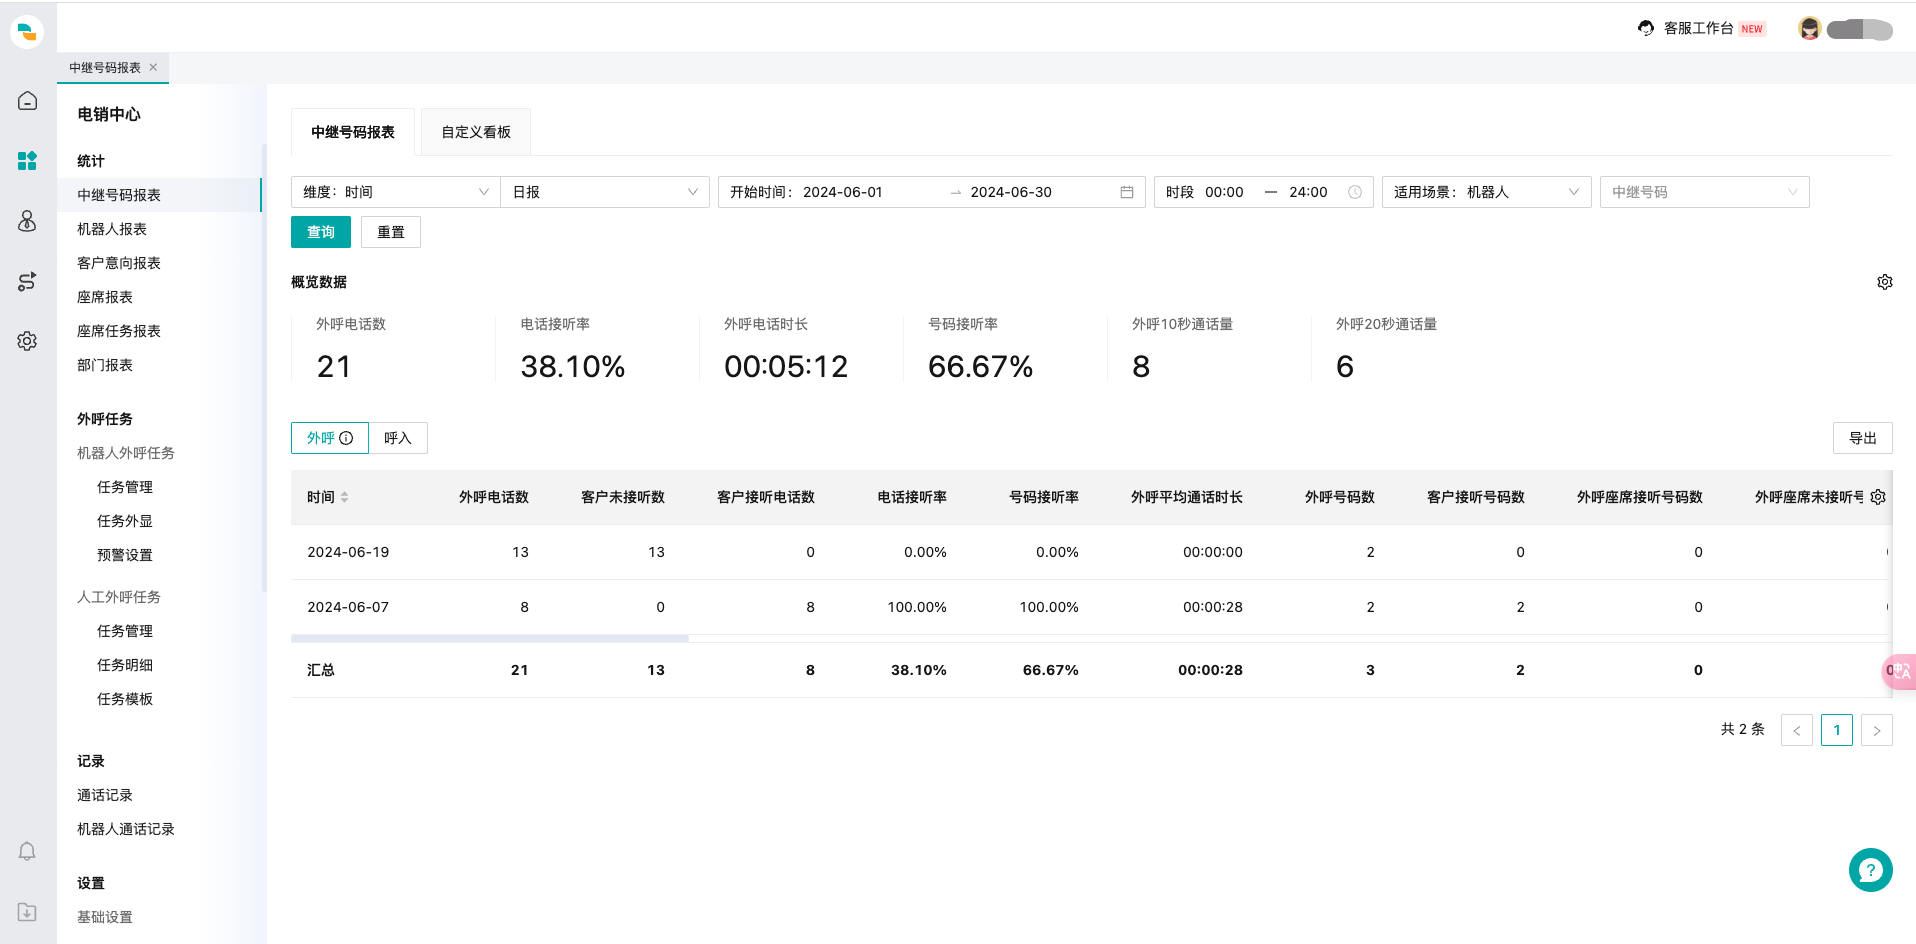
Task: Open the floating help question button
Action: point(1871,870)
